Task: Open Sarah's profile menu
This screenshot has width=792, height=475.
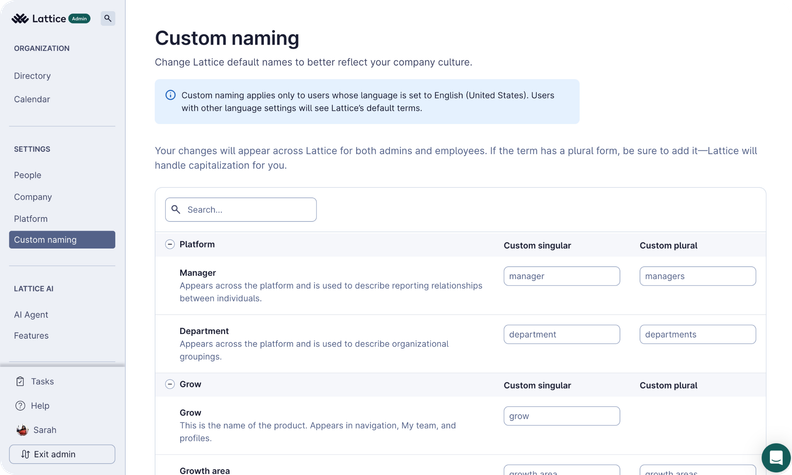Action: point(44,430)
